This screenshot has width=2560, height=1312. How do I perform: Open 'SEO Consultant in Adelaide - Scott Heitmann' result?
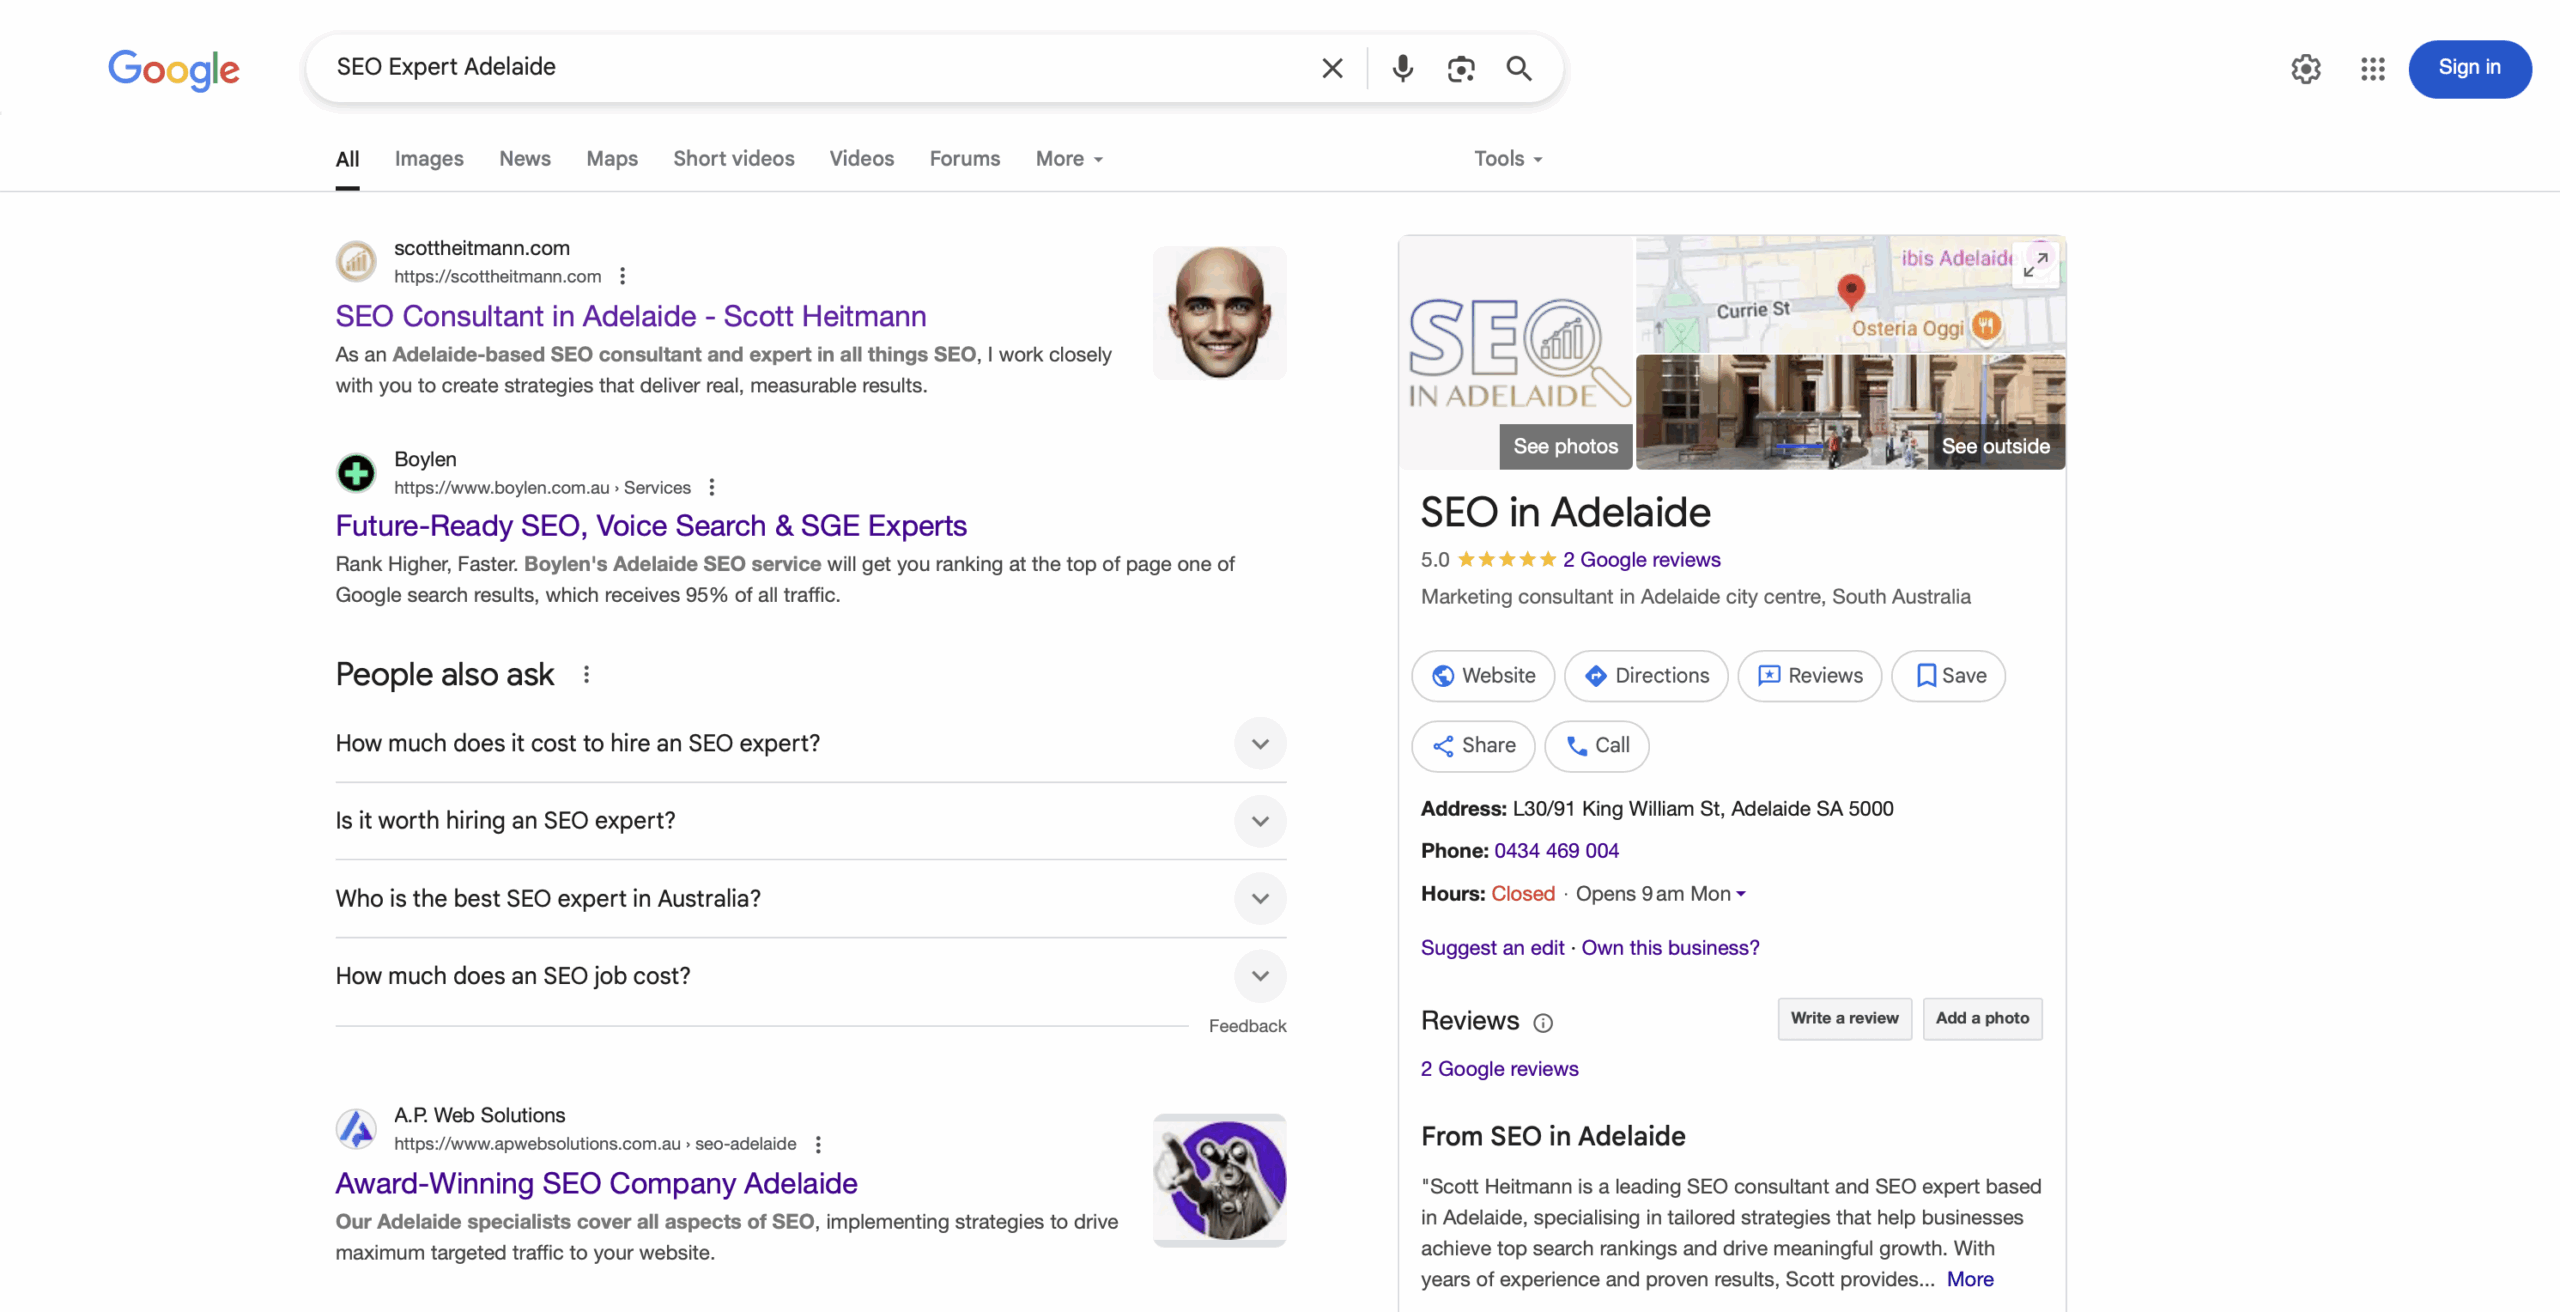pos(631,316)
